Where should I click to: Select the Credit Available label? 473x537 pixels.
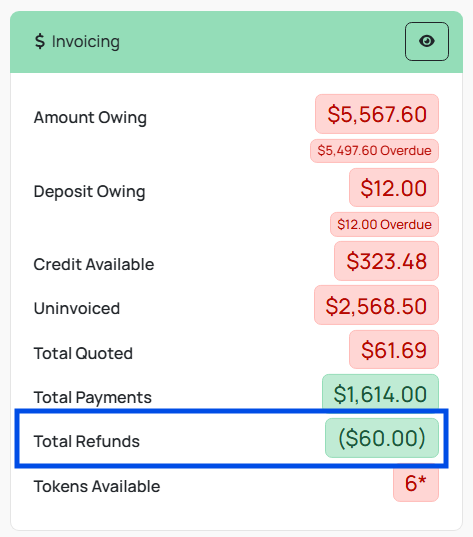click(94, 264)
